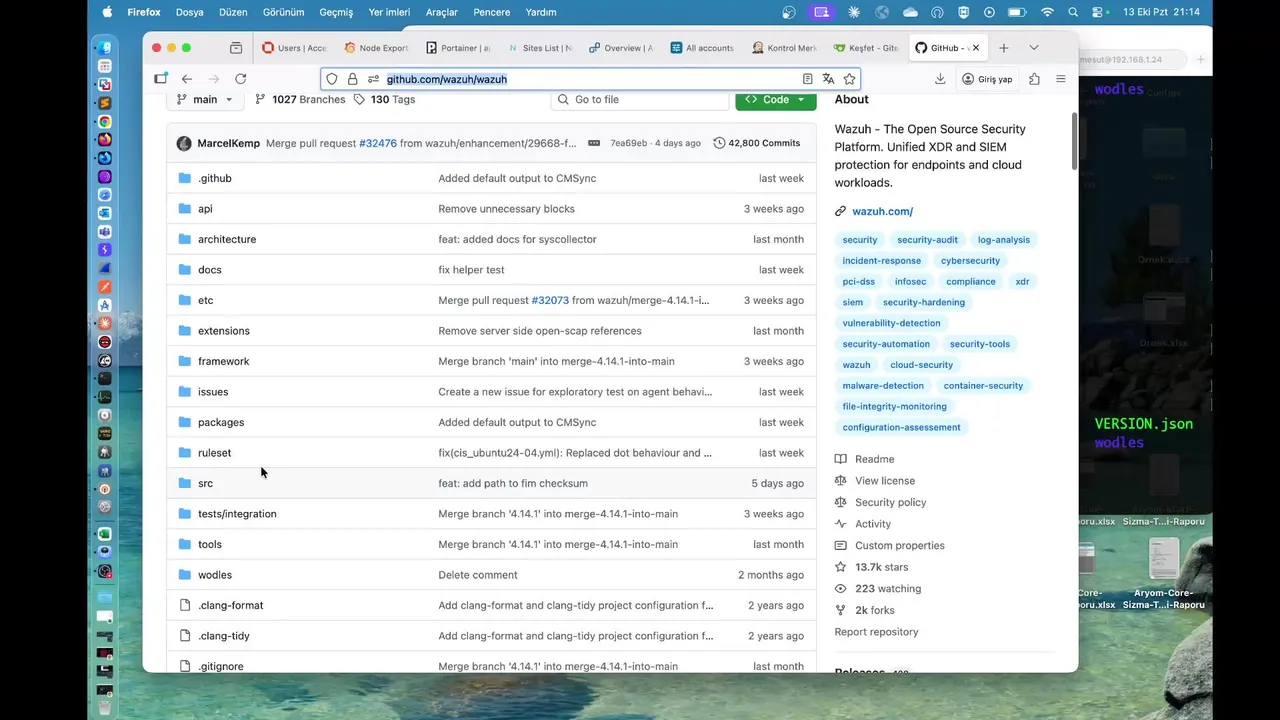This screenshot has height=720, width=1280.
Task: Open the Firefox View icon left of the tabs
Action: [x=236, y=48]
